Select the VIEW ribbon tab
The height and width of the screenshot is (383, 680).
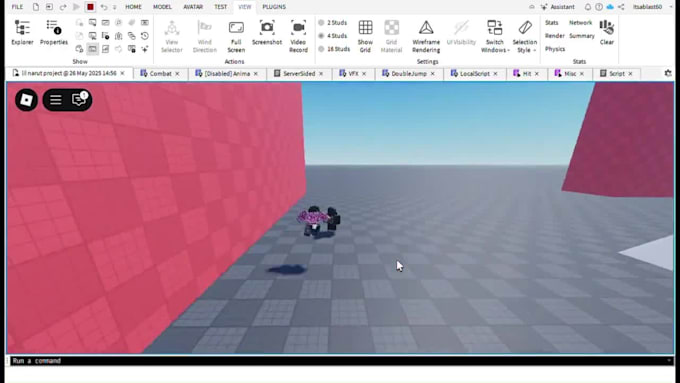tap(245, 7)
